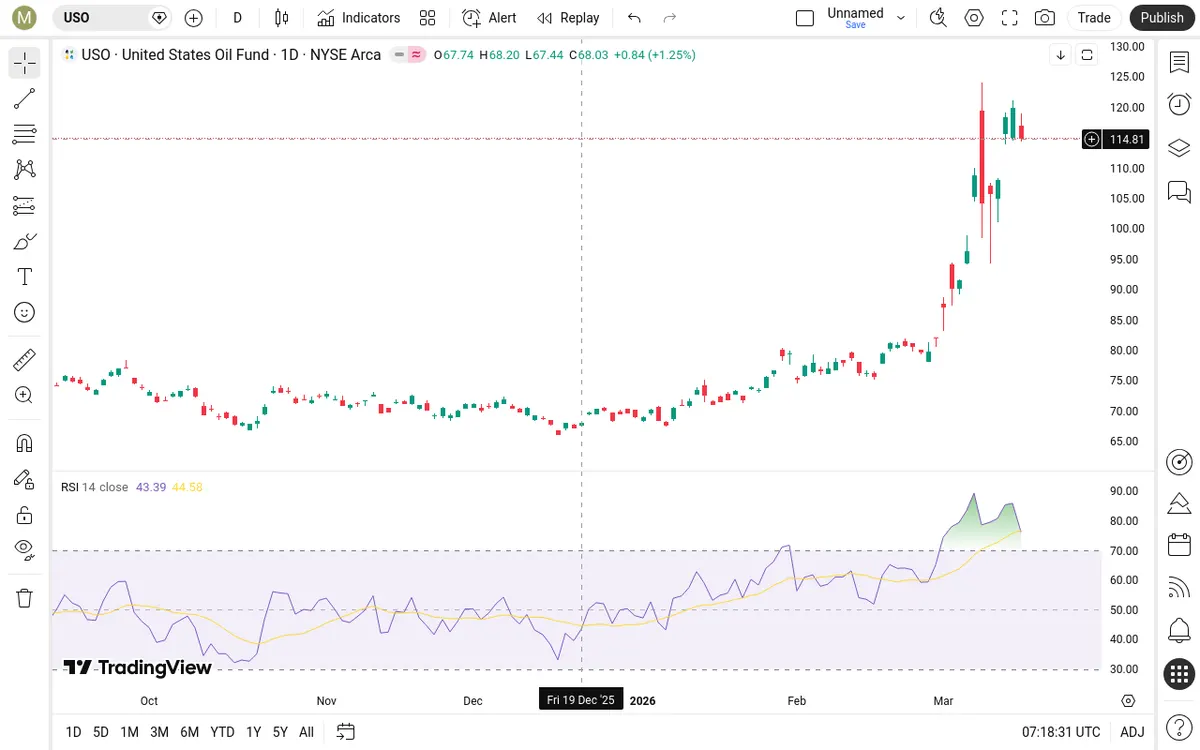Open the quick search icon
Viewport: 1200px width, 750px height.
pyautogui.click(x=938, y=18)
